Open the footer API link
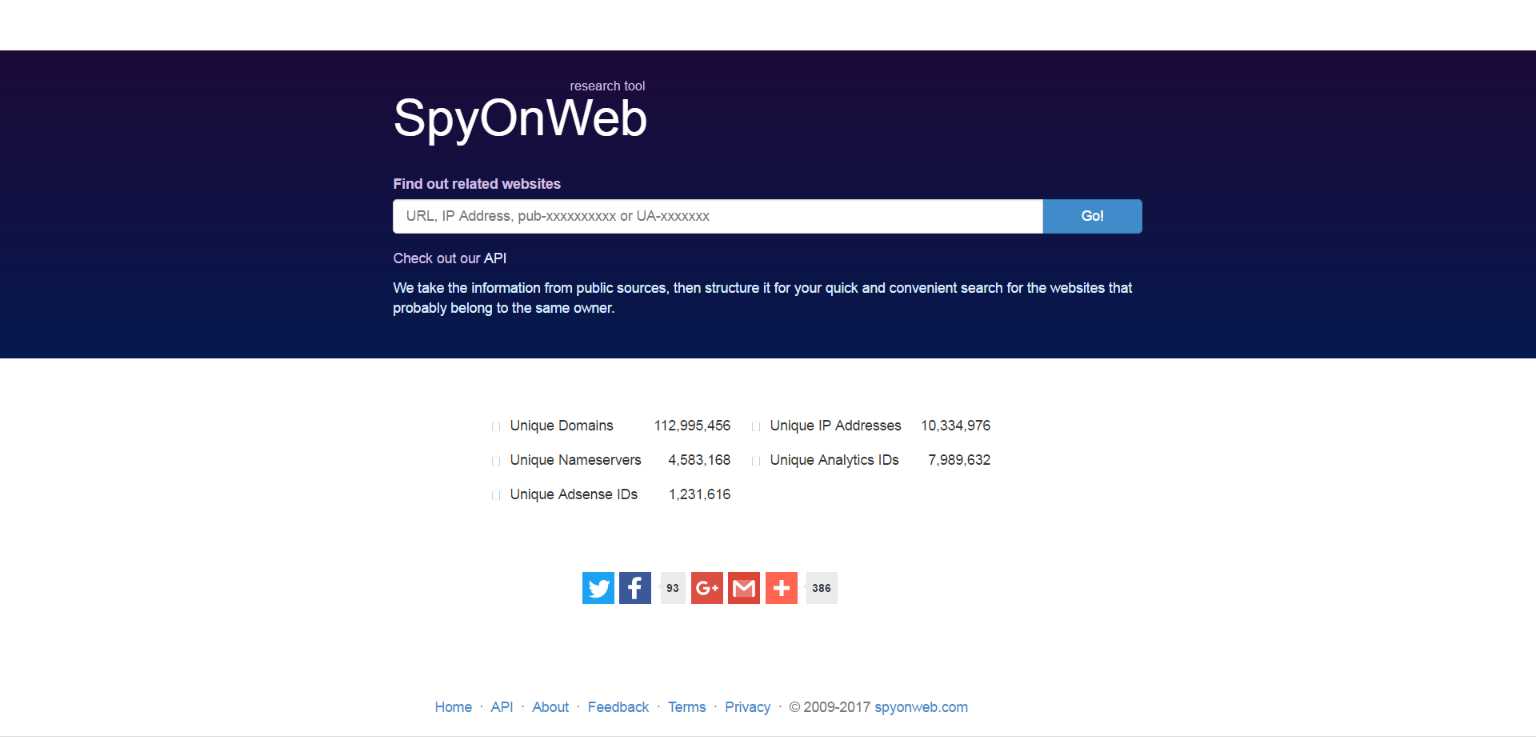 pyautogui.click(x=502, y=707)
